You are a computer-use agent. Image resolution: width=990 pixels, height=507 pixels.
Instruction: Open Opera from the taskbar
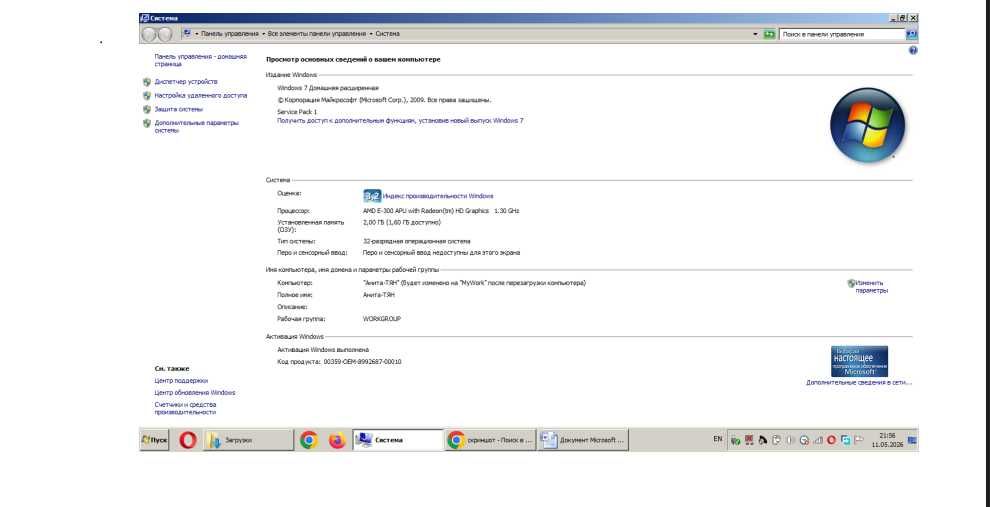(188, 439)
